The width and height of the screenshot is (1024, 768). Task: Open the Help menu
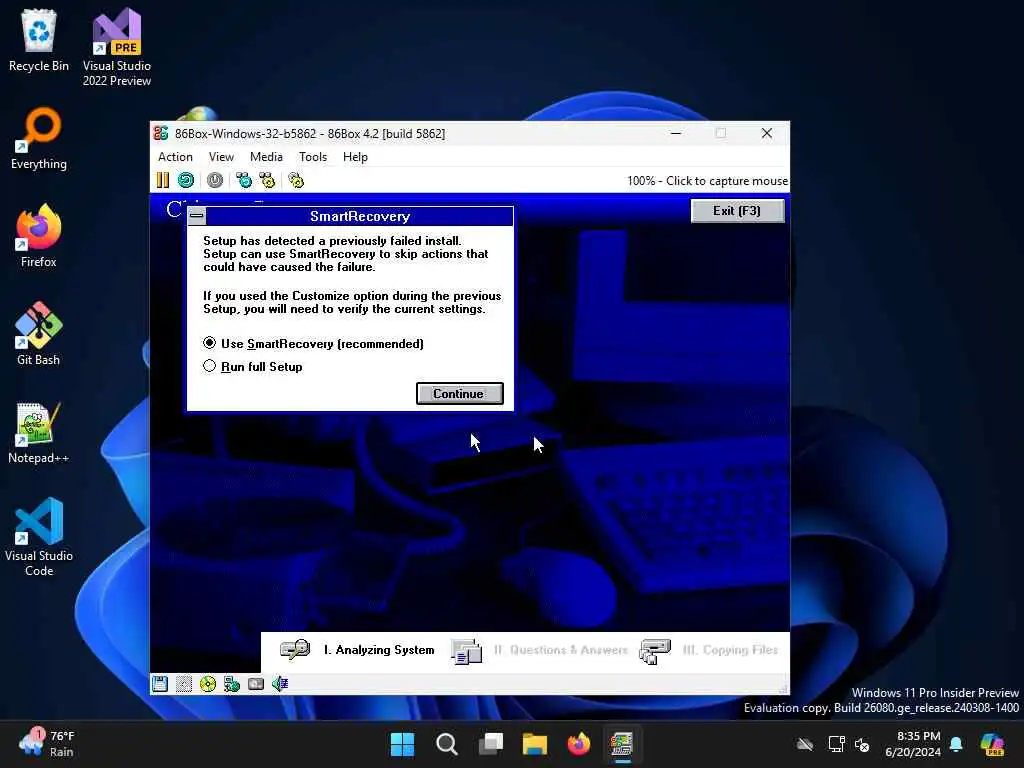coord(355,157)
